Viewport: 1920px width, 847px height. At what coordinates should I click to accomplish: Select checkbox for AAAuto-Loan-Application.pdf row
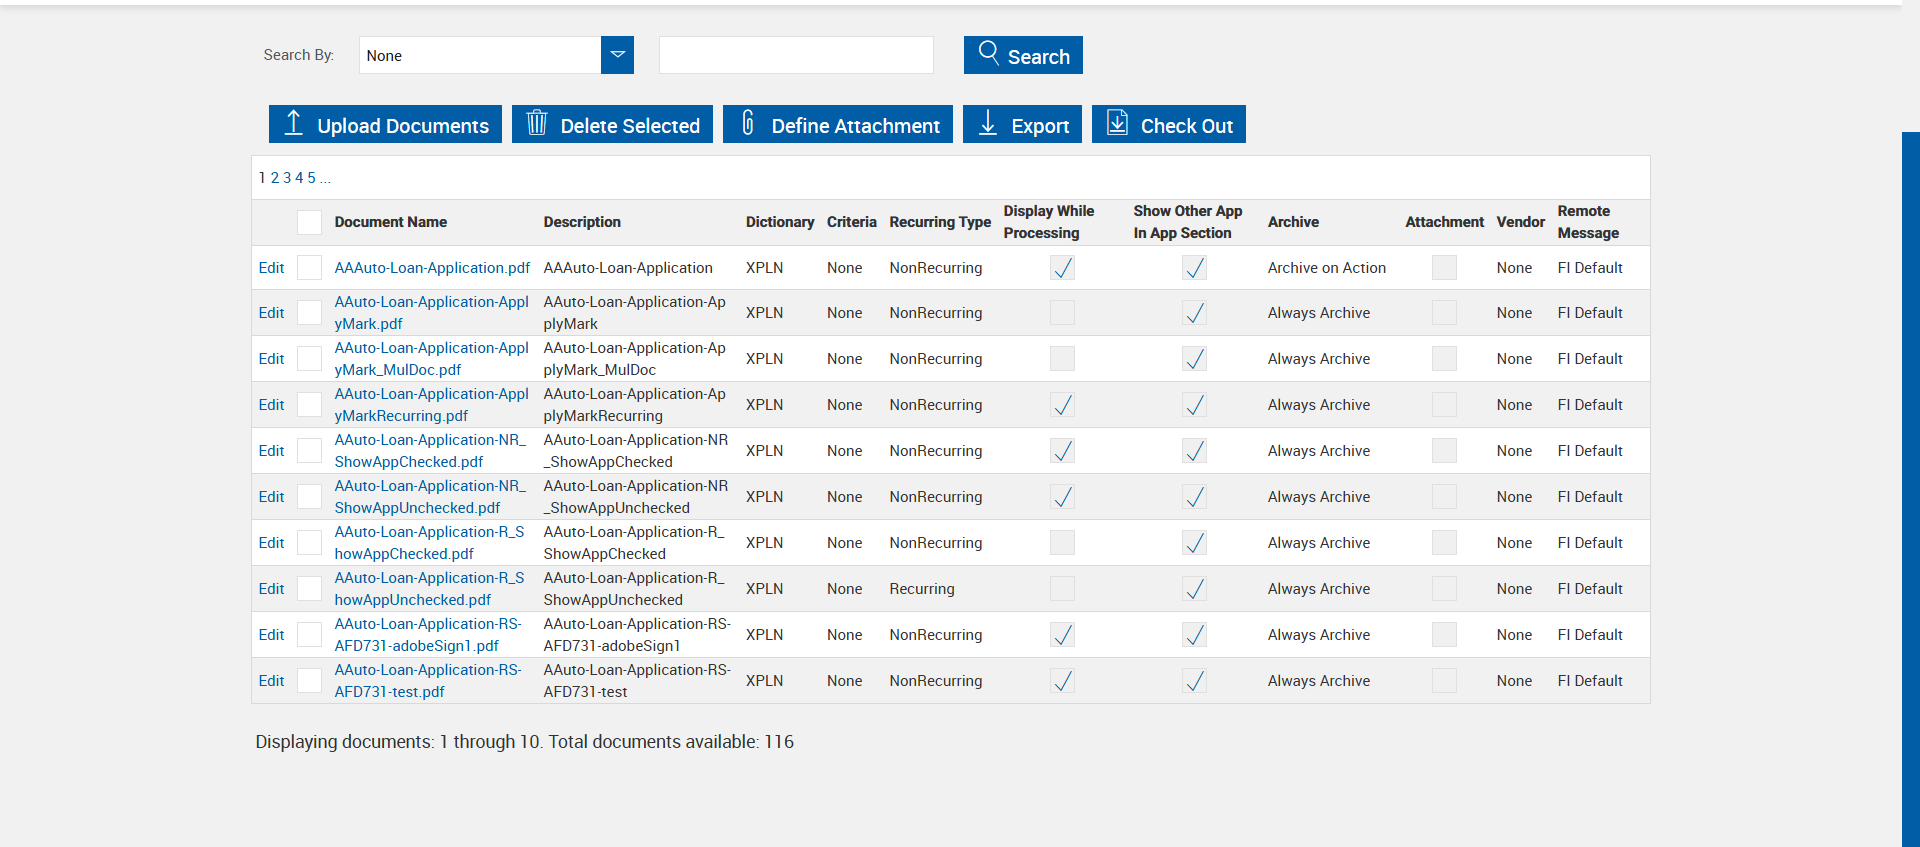click(x=310, y=268)
